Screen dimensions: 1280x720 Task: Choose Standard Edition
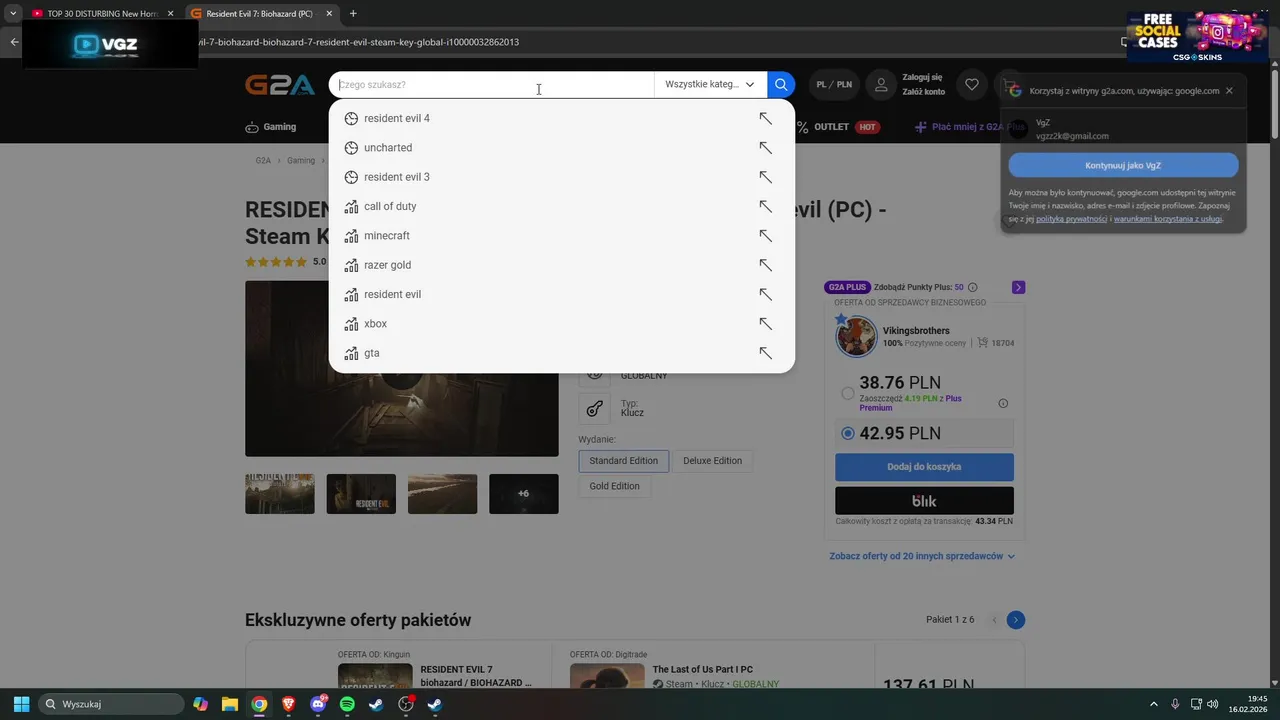(623, 461)
